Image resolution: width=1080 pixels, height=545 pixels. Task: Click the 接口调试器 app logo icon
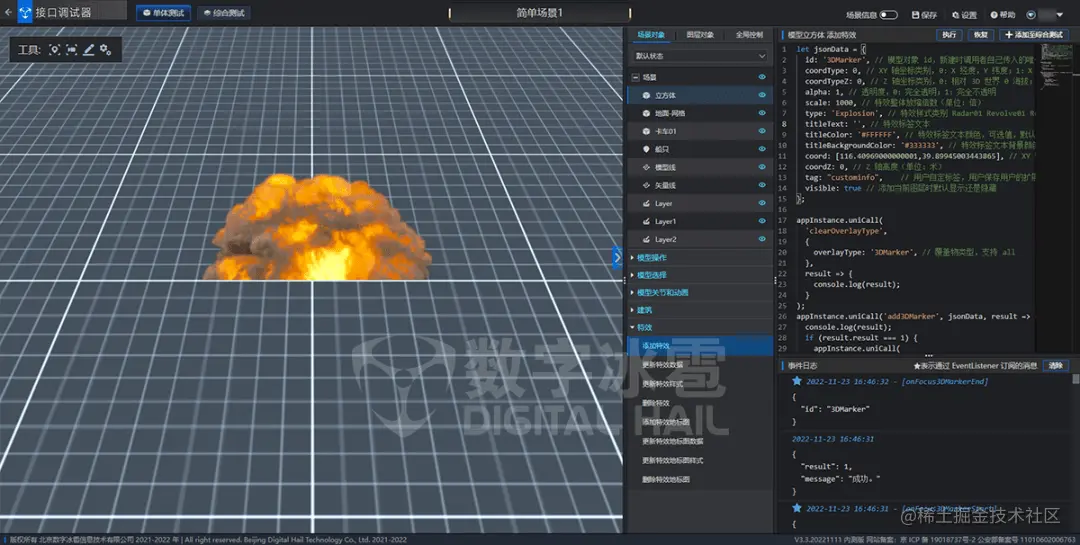tap(25, 12)
